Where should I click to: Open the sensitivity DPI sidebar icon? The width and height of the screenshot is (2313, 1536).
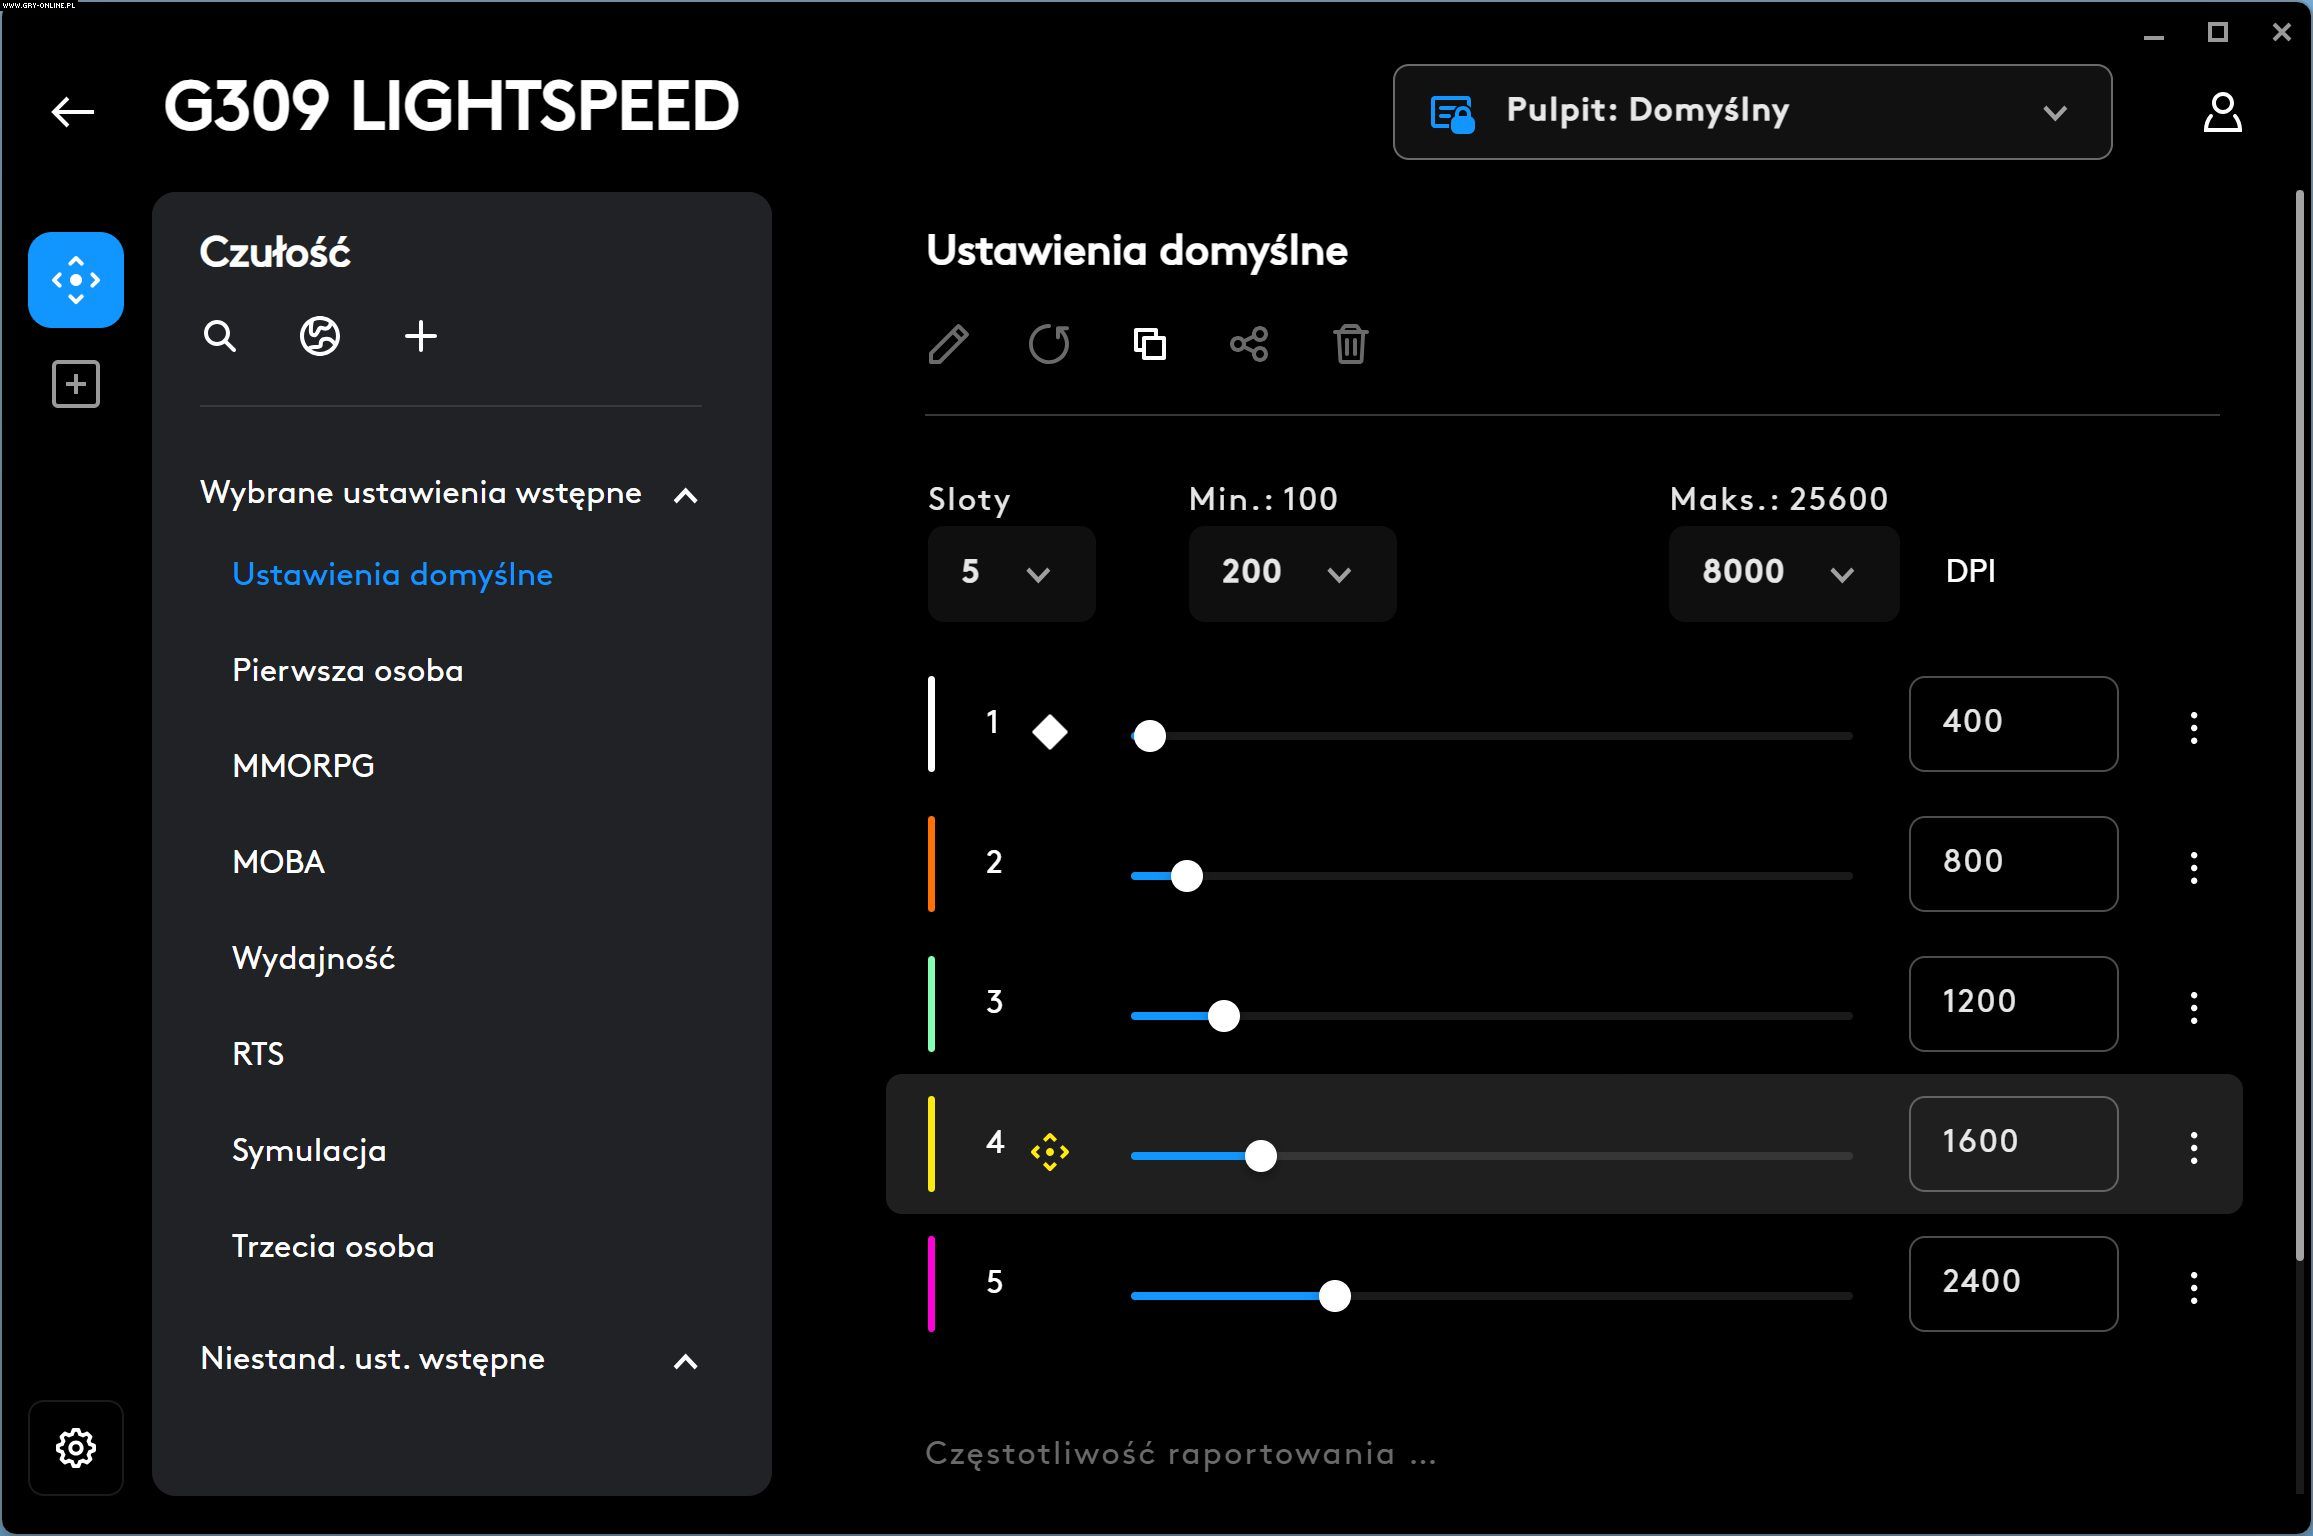[x=76, y=280]
